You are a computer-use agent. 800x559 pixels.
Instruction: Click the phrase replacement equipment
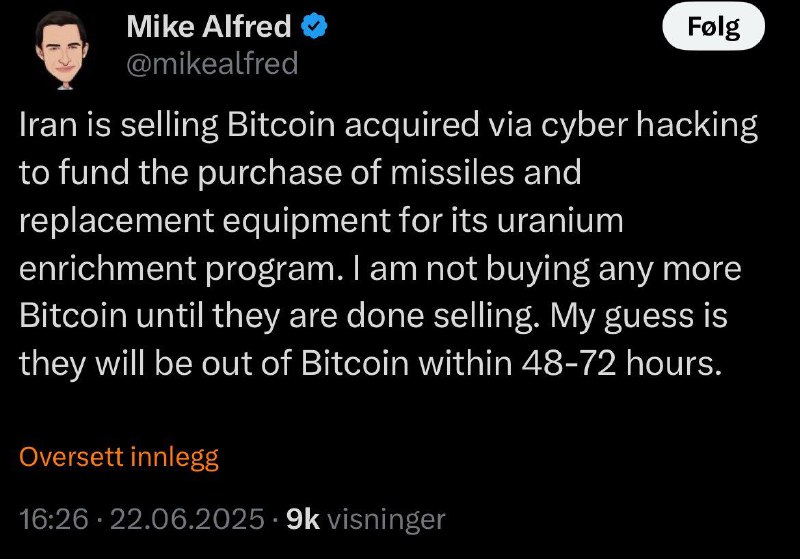click(205, 222)
